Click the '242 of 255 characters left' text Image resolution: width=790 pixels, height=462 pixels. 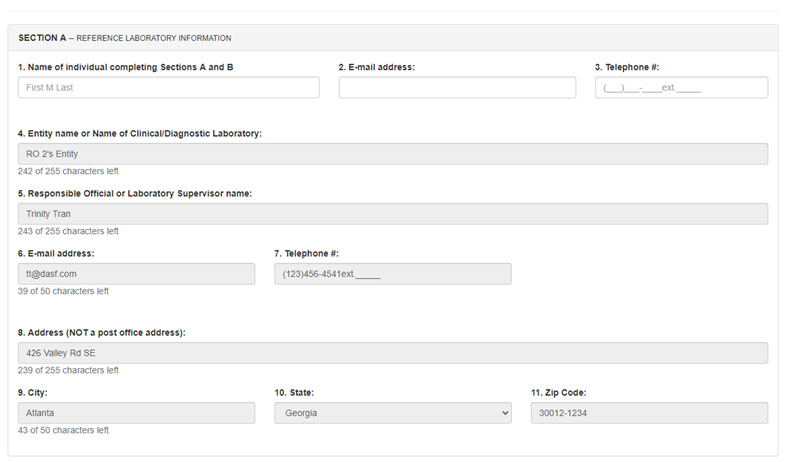tap(68, 171)
